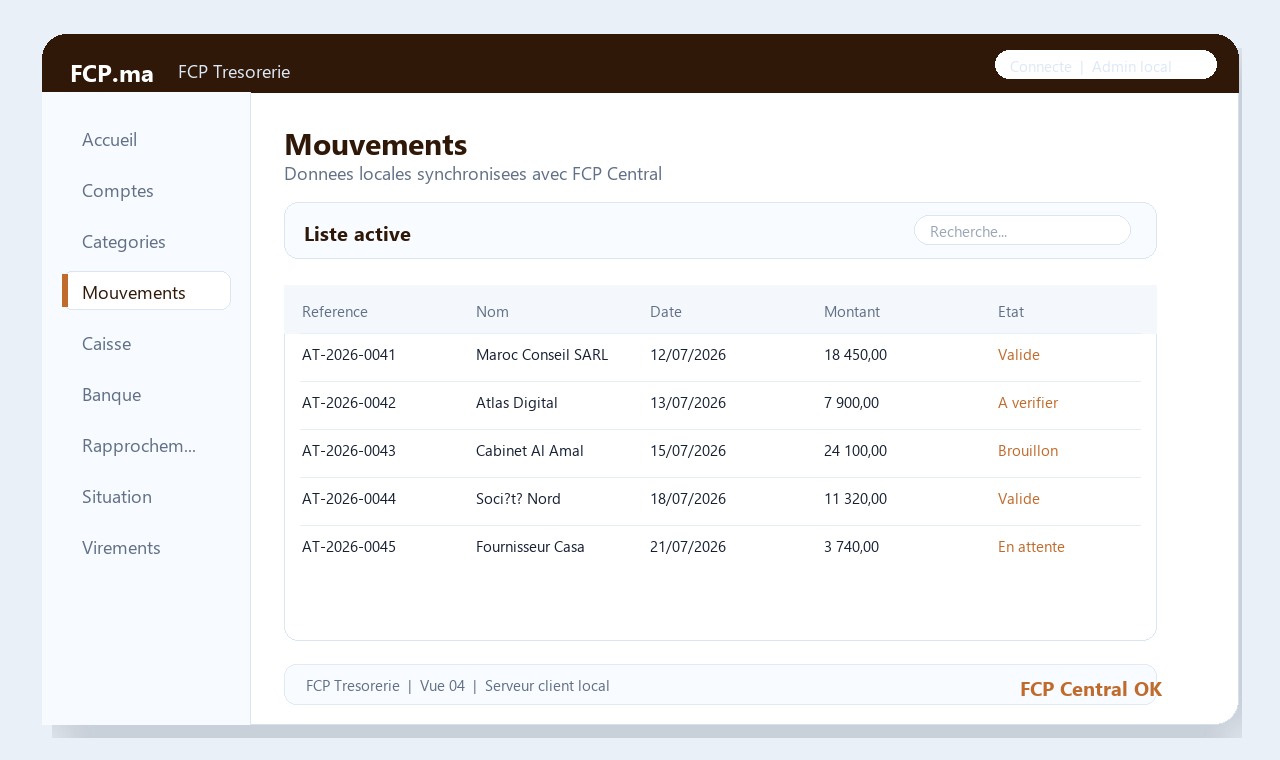The image size is (1280, 760).
Task: Click the Reference column header
Action: click(x=335, y=312)
